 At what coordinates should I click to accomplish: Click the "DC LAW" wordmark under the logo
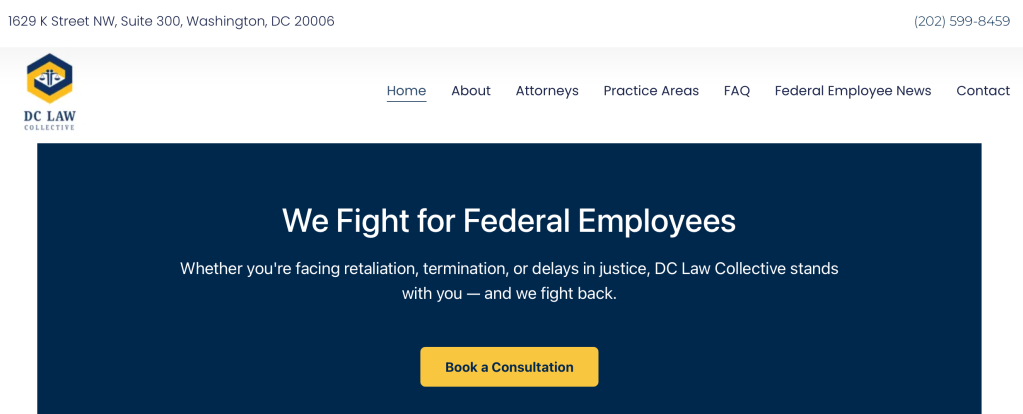coord(50,116)
